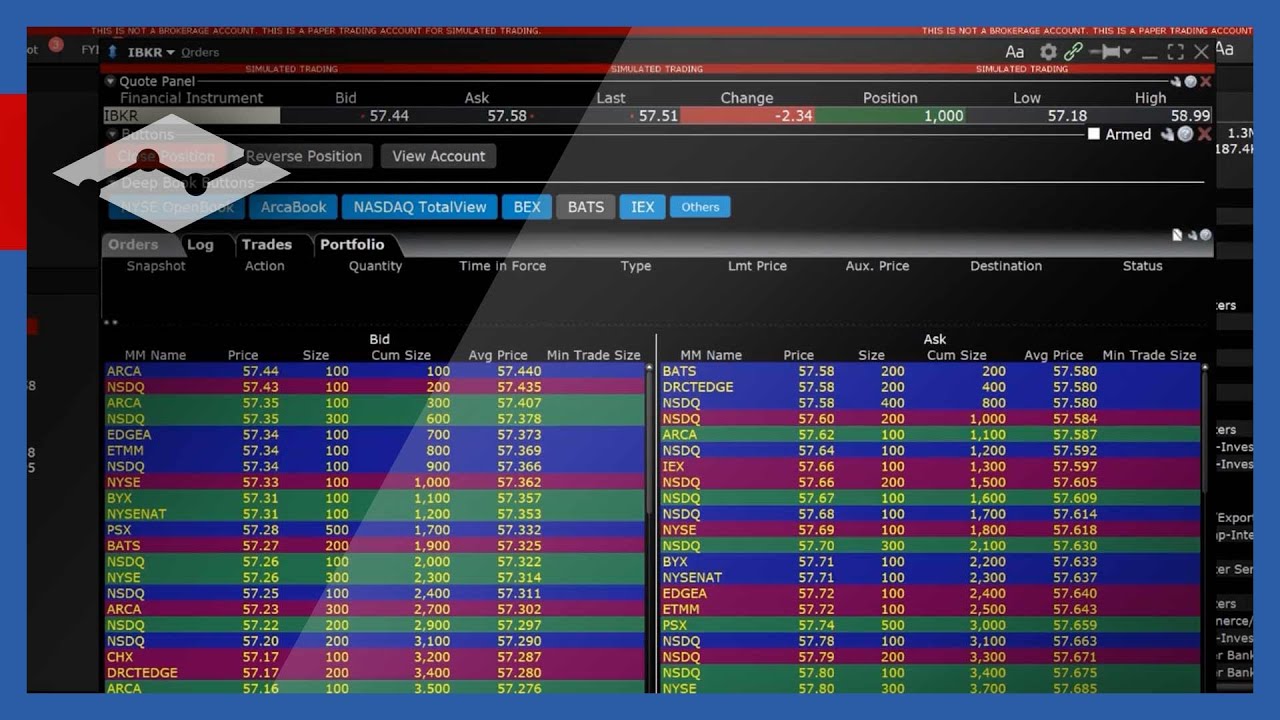
Task: Click Aa font icon in background window
Action: [1224, 49]
